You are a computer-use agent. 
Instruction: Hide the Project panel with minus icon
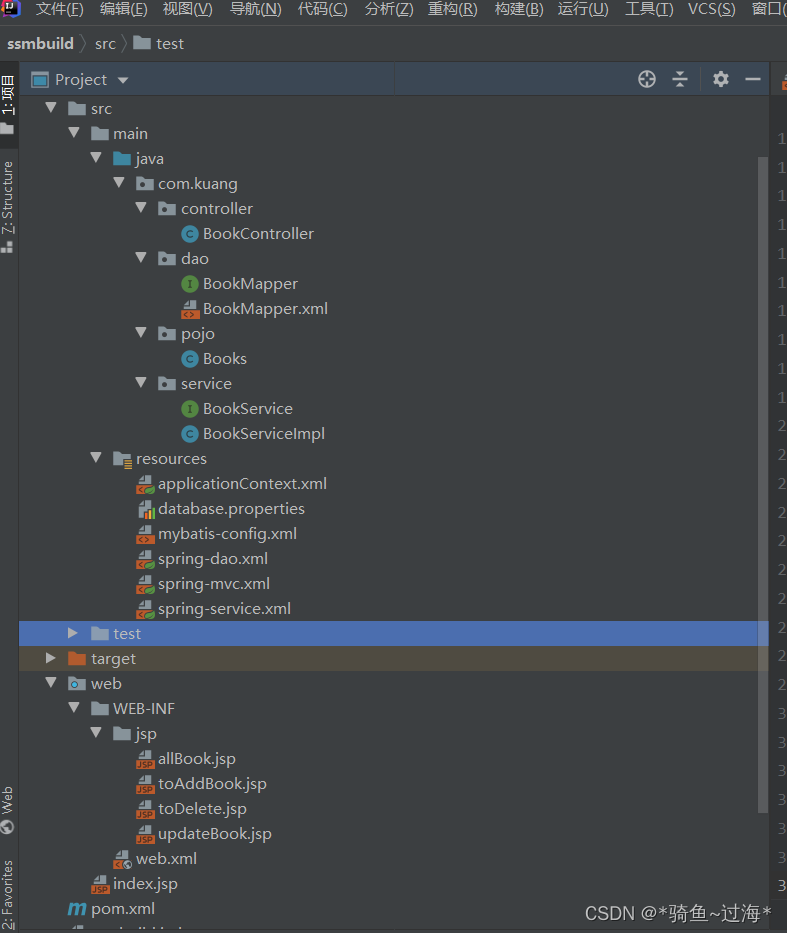[753, 79]
